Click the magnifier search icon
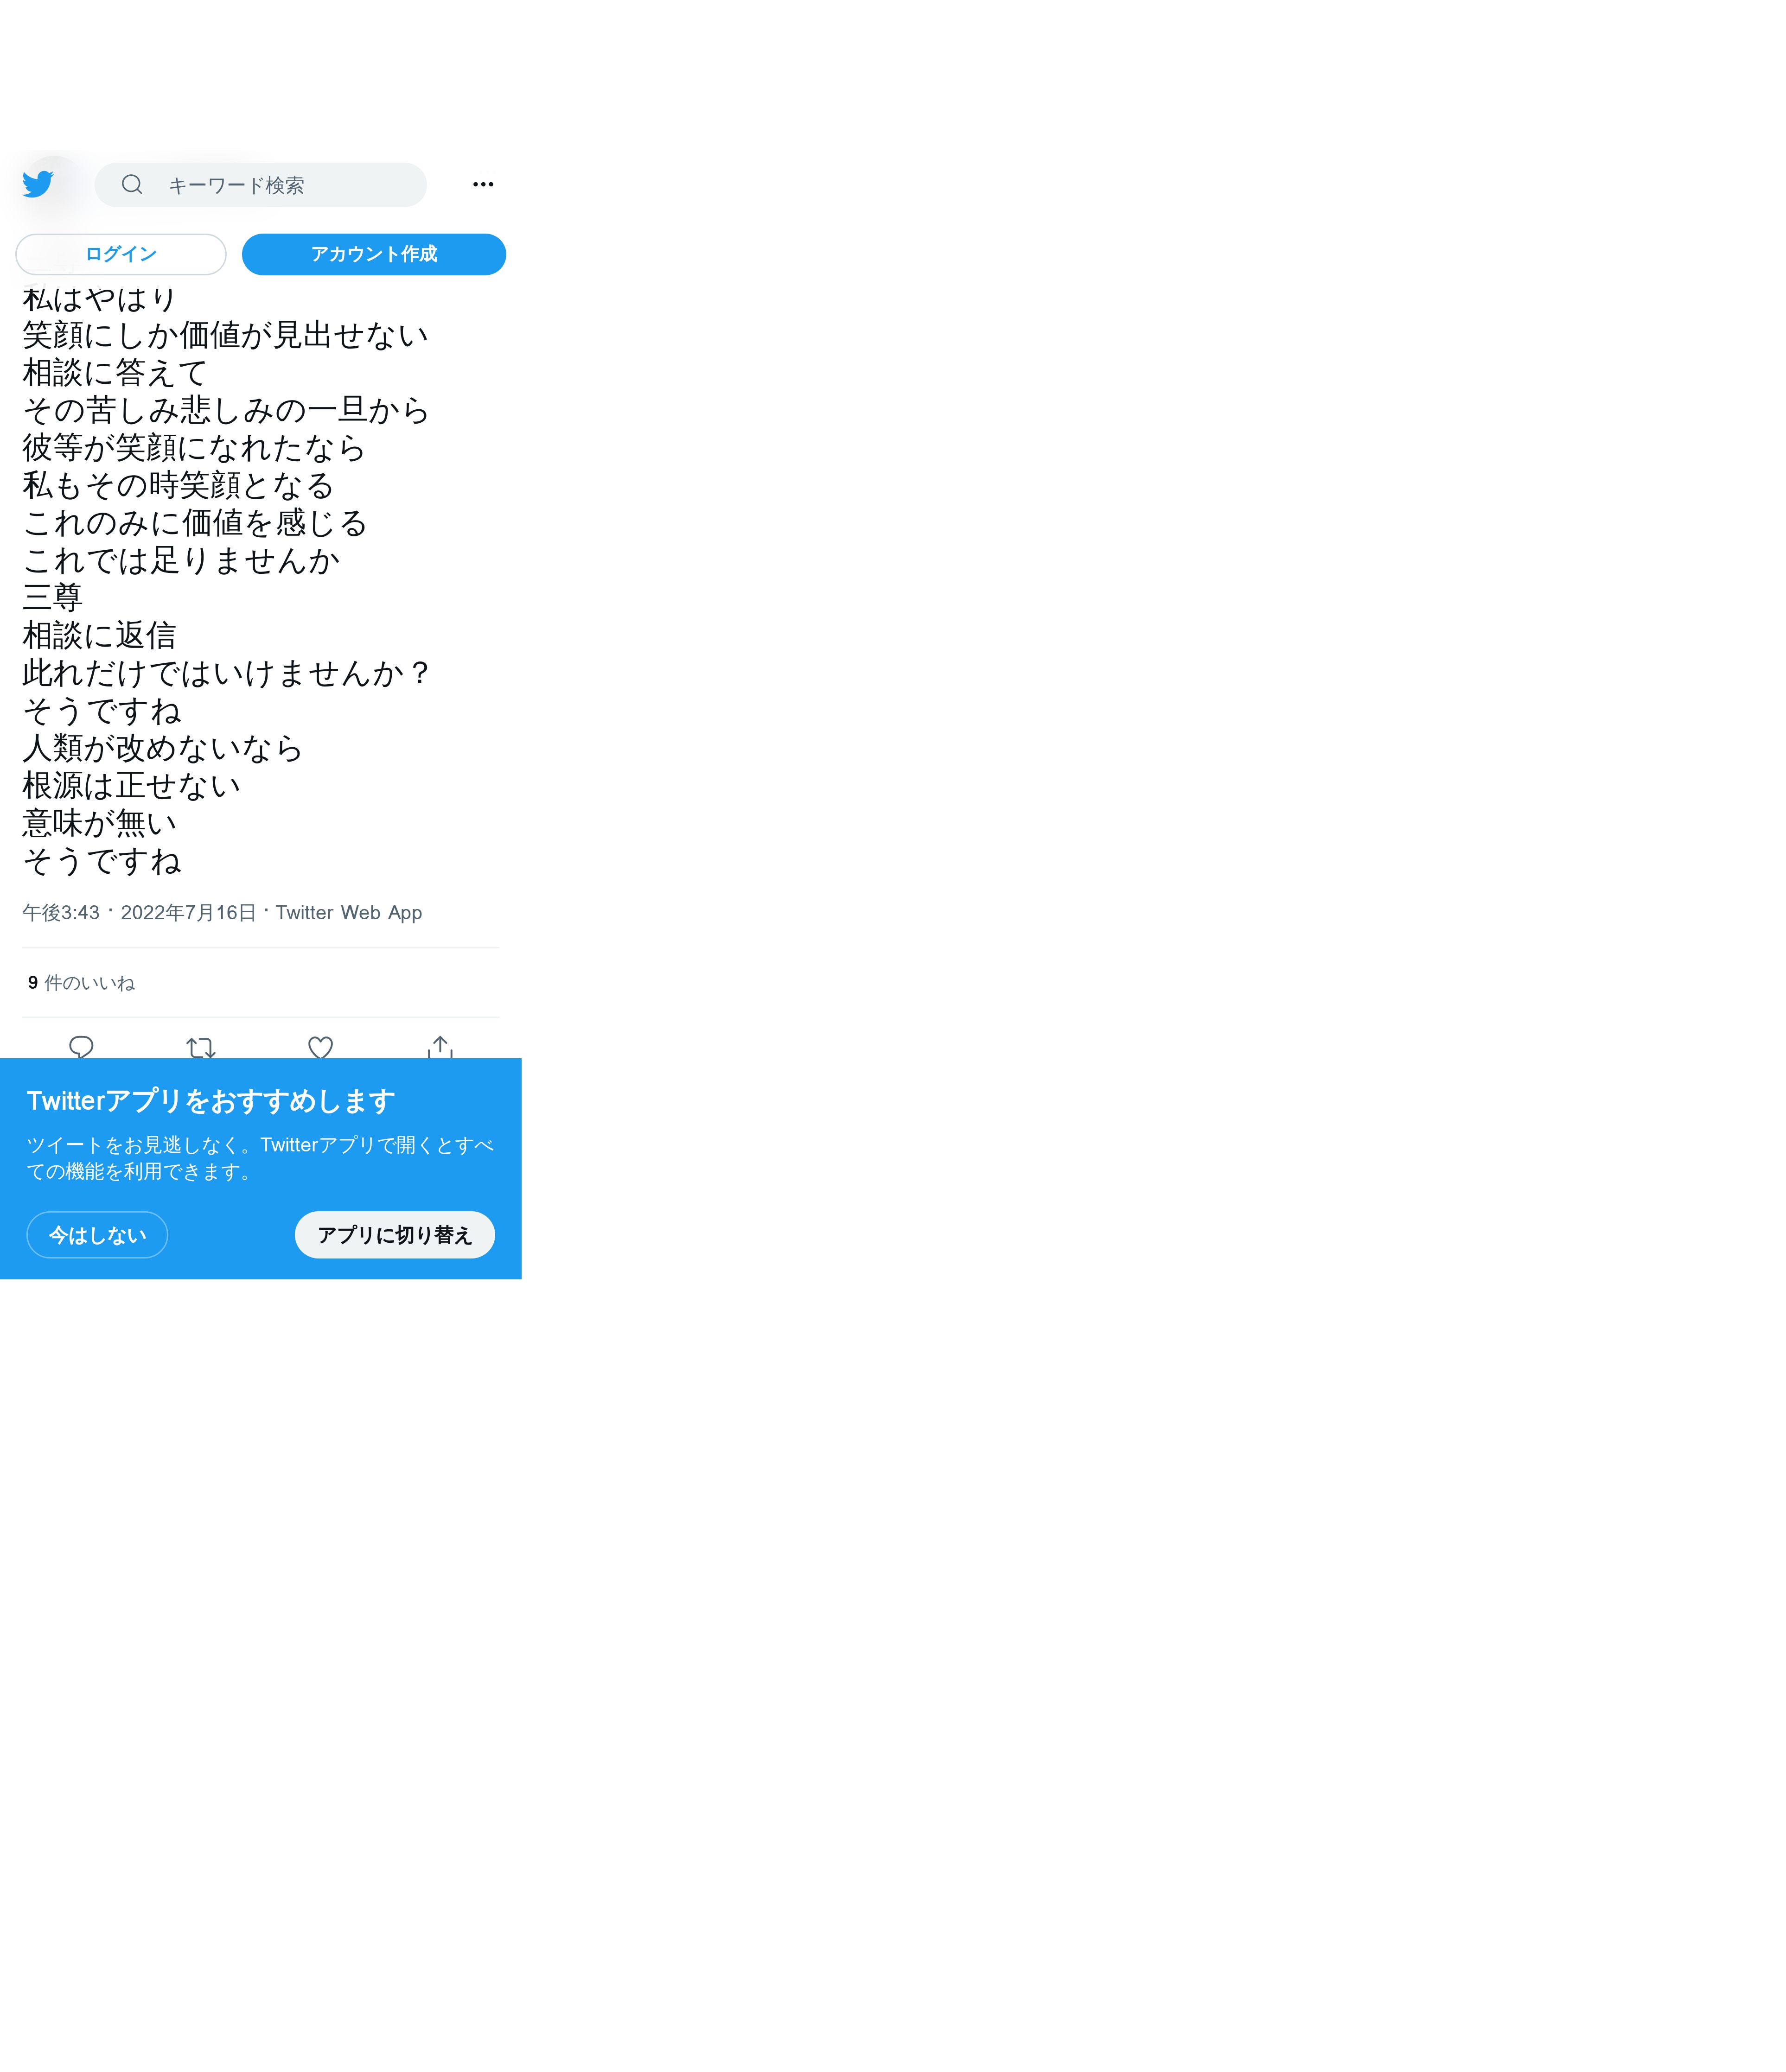This screenshot has width=1786, height=2072. pyautogui.click(x=132, y=184)
